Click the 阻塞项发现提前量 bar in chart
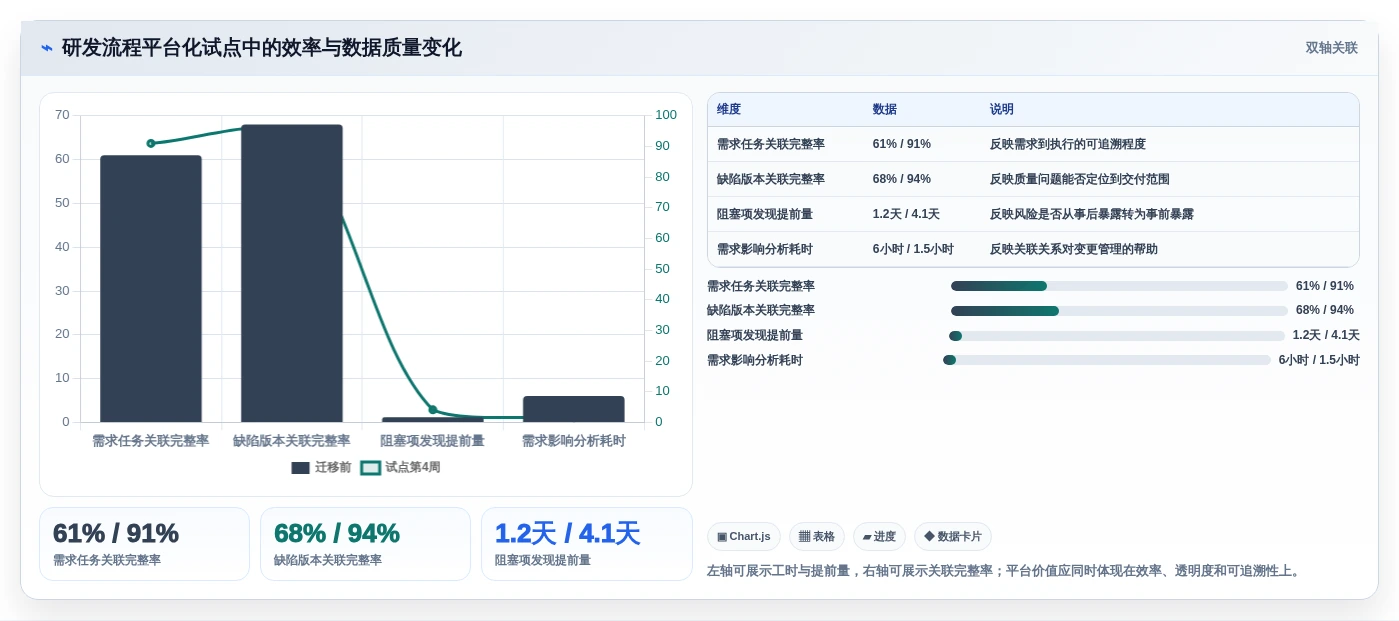Image resolution: width=1399 pixels, height=621 pixels. pyautogui.click(x=433, y=419)
